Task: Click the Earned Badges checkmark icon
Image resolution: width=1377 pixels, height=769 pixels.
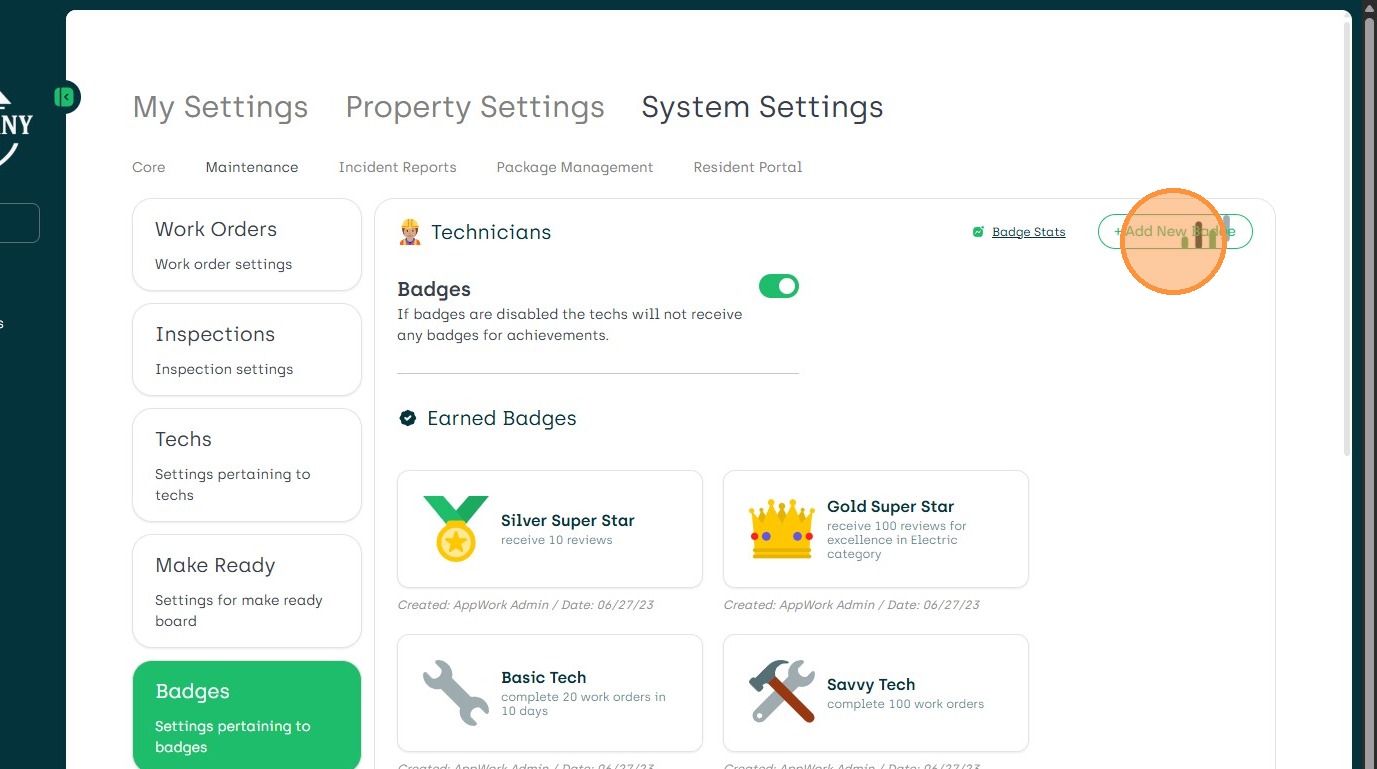Action: click(x=408, y=418)
